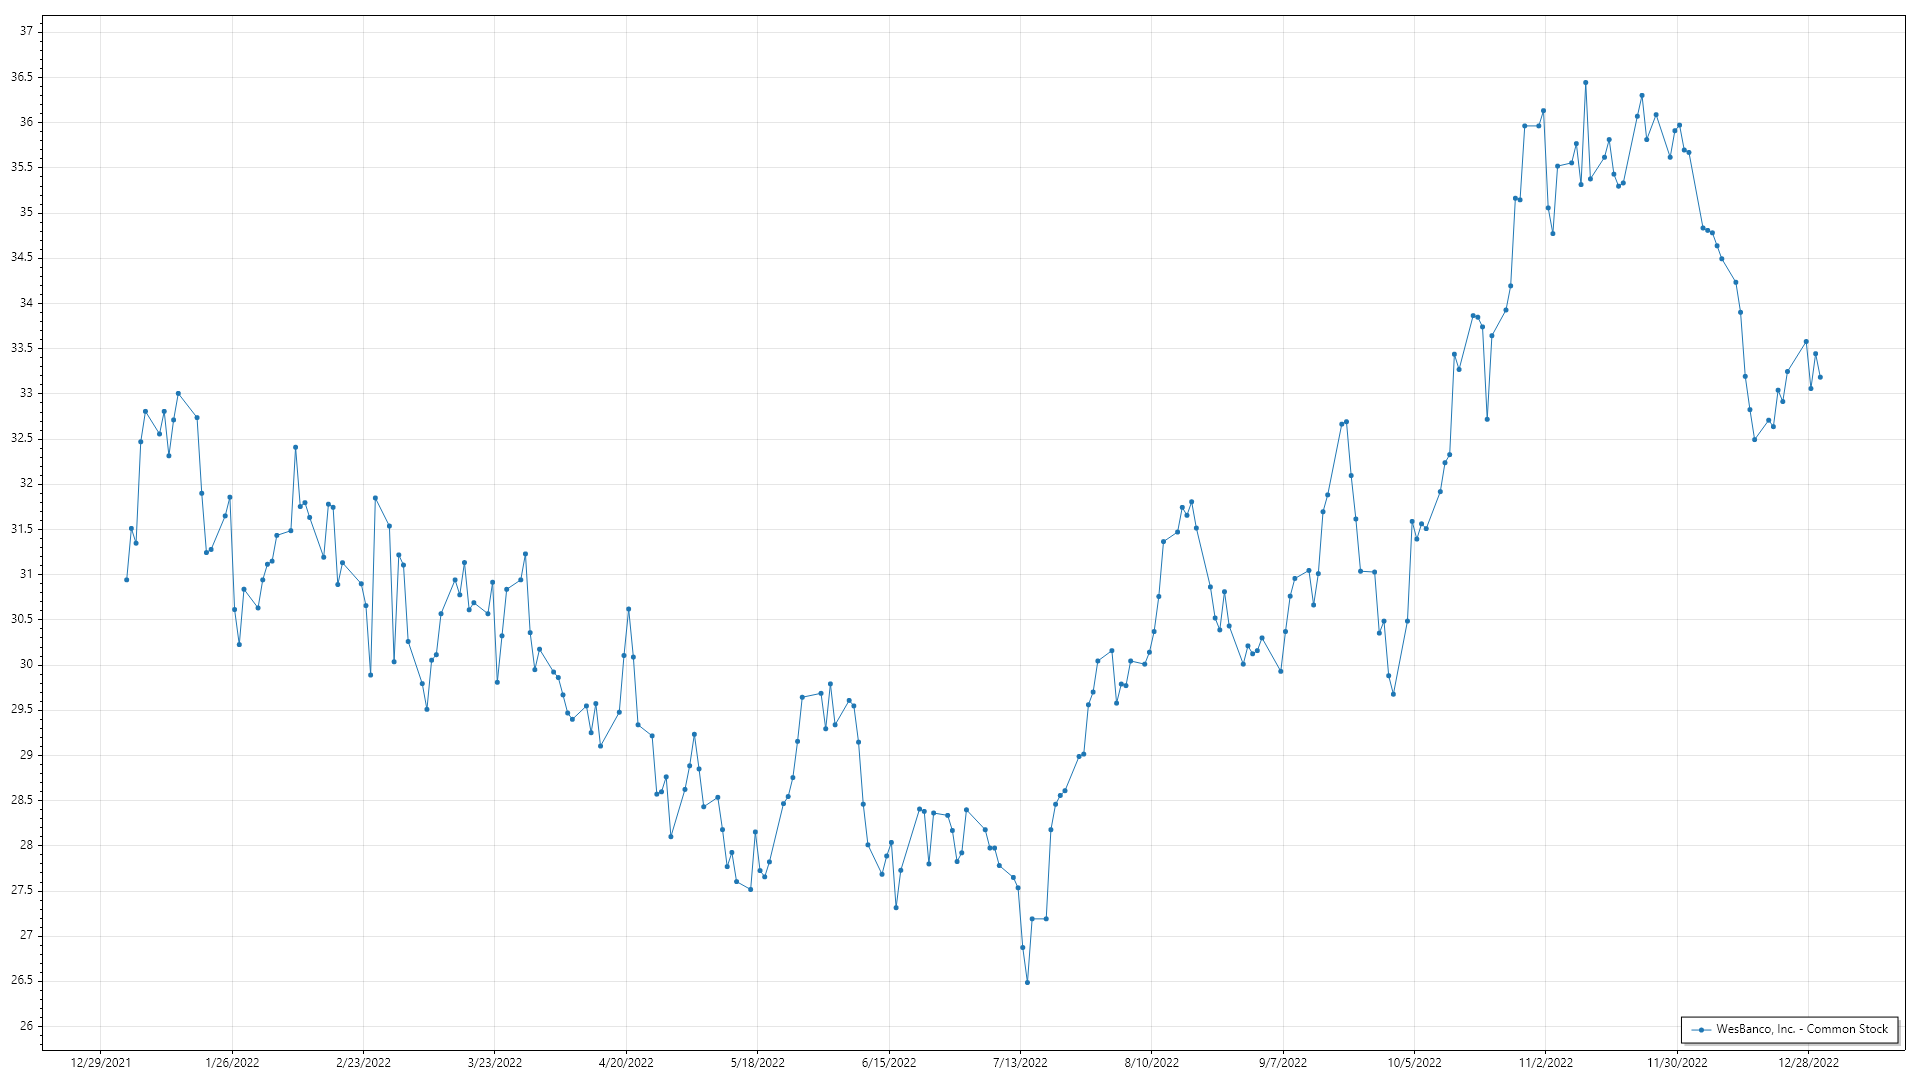Click the 12/29/2021 x-axis label
The height and width of the screenshot is (1080, 1920).
coord(100,1063)
